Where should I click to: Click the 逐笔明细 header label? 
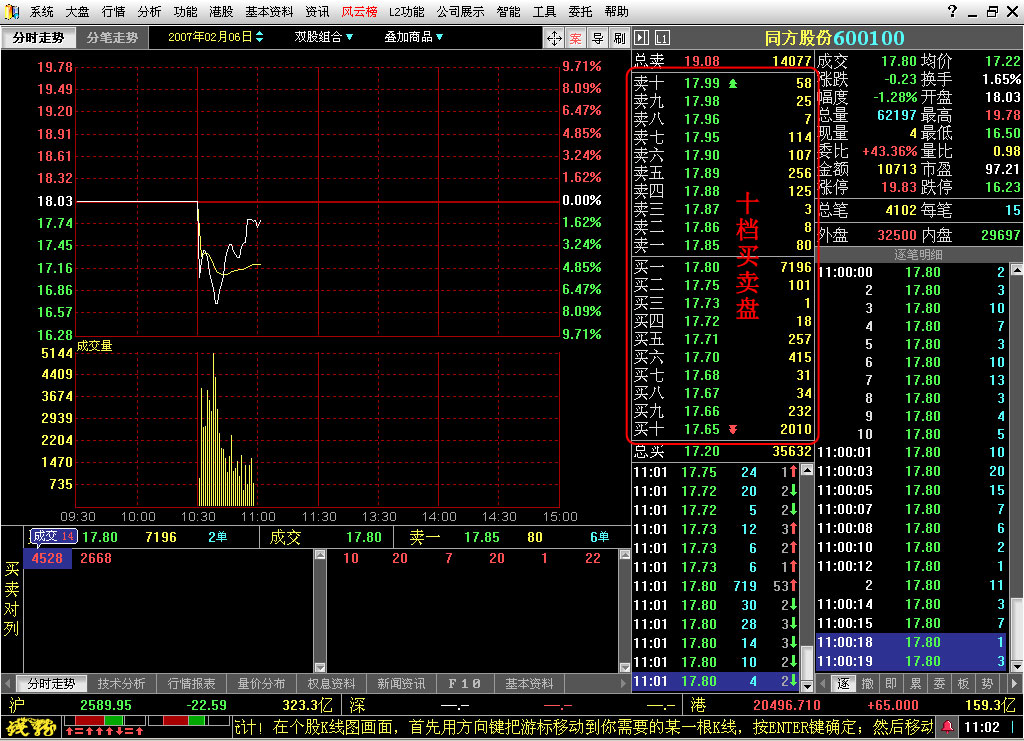tap(918, 254)
